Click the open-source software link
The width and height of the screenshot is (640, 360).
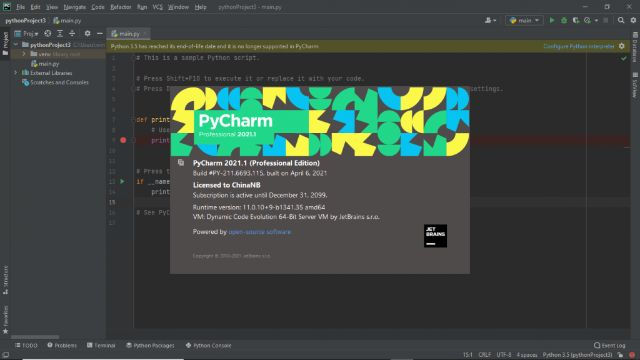click(260, 232)
